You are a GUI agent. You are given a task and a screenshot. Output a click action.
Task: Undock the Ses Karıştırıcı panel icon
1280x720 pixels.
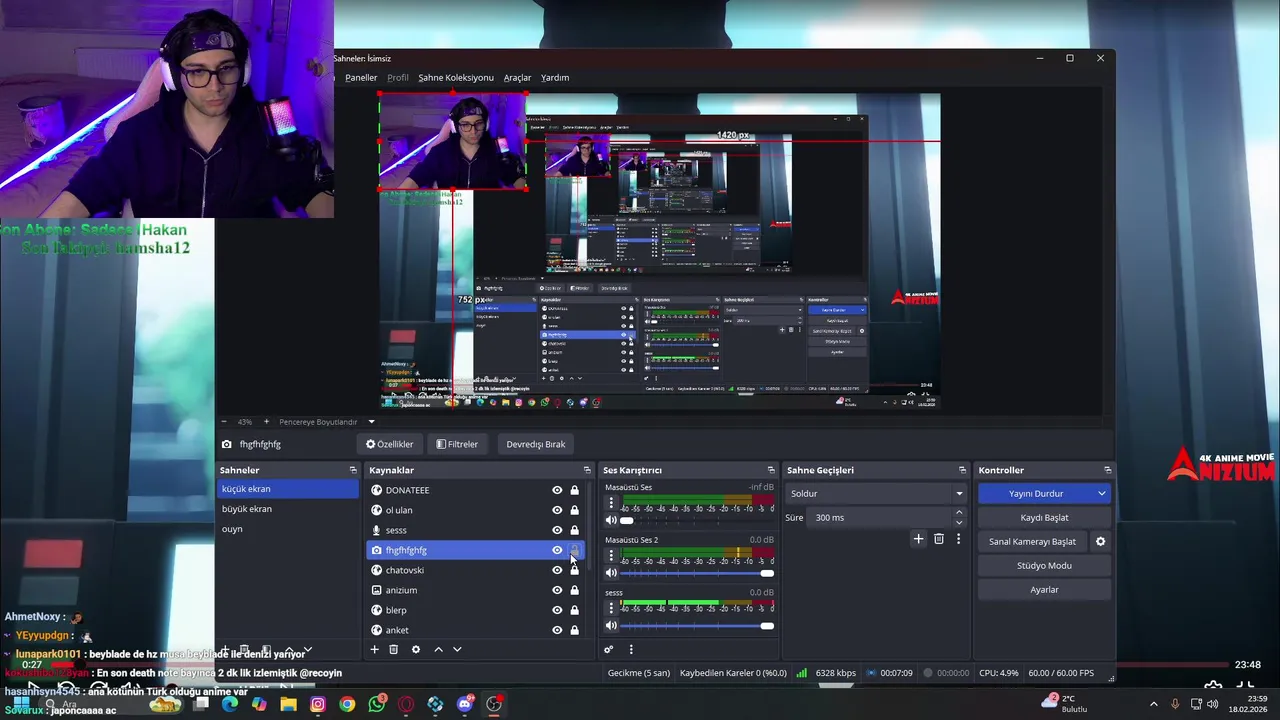coord(771,470)
